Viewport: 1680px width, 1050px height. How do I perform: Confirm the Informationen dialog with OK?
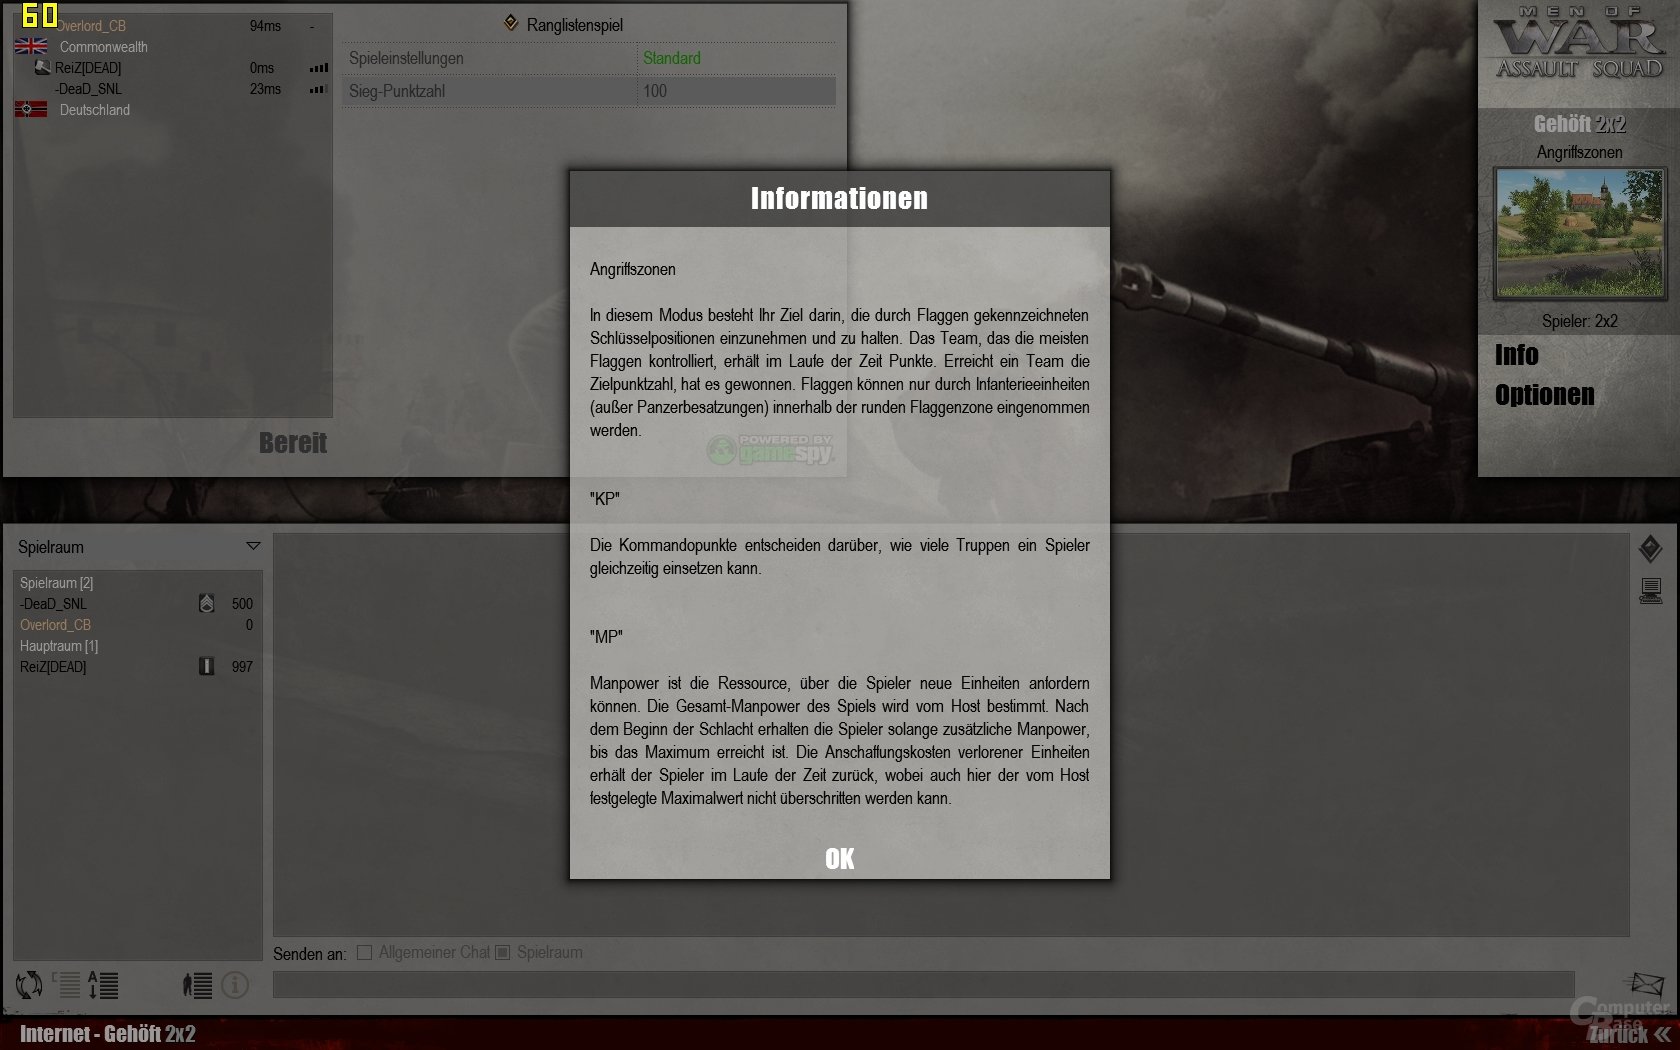click(x=840, y=859)
